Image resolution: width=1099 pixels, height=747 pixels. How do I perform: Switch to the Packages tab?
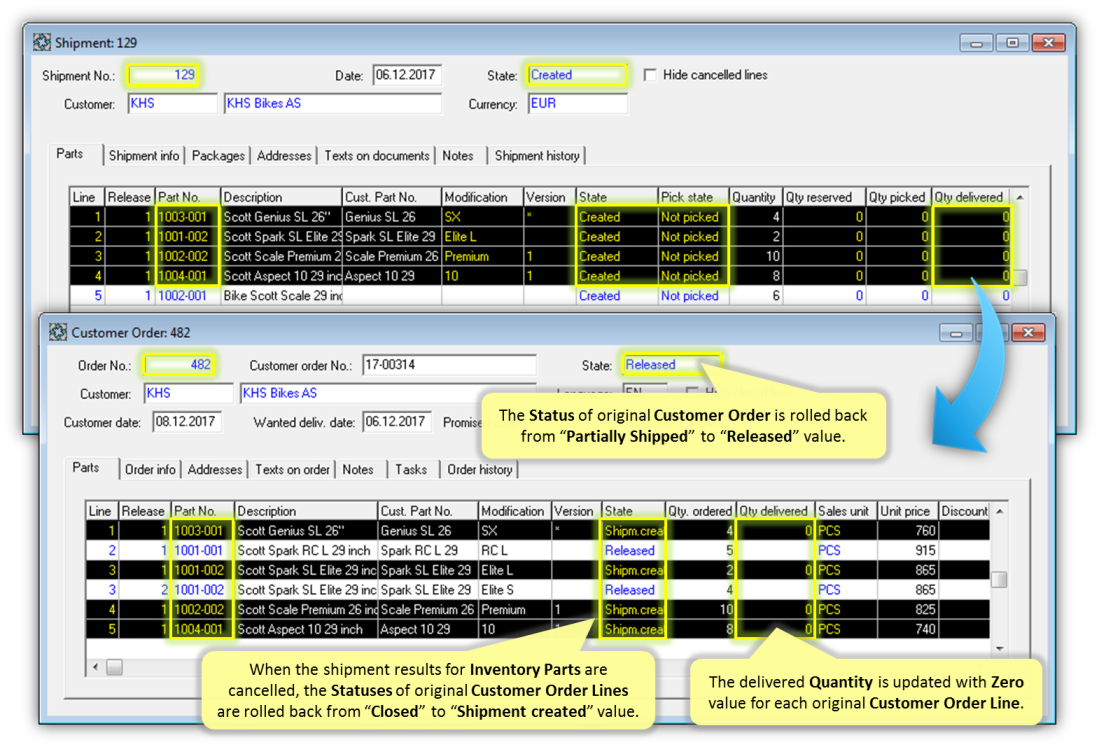(218, 155)
